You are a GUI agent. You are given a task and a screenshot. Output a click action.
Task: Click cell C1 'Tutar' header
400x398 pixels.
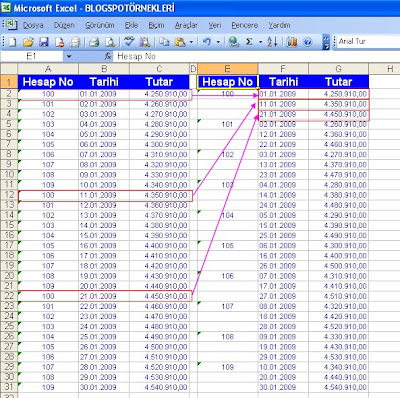[x=159, y=82]
